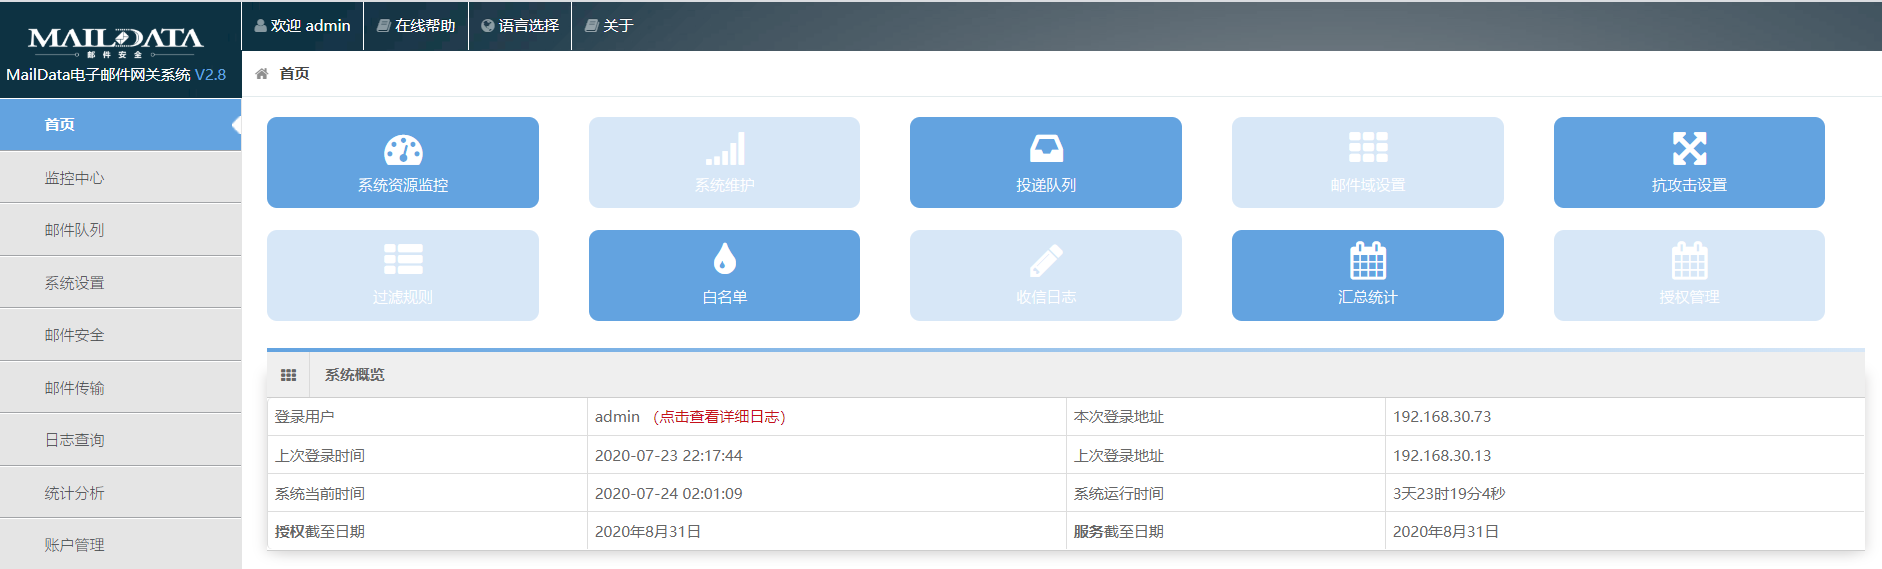Click the 192.168.30.73 login address
Image resolution: width=1882 pixels, height=569 pixels.
(x=1442, y=417)
